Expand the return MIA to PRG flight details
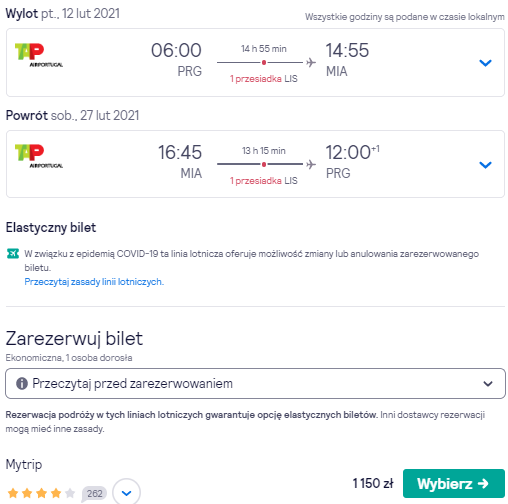 point(485,165)
